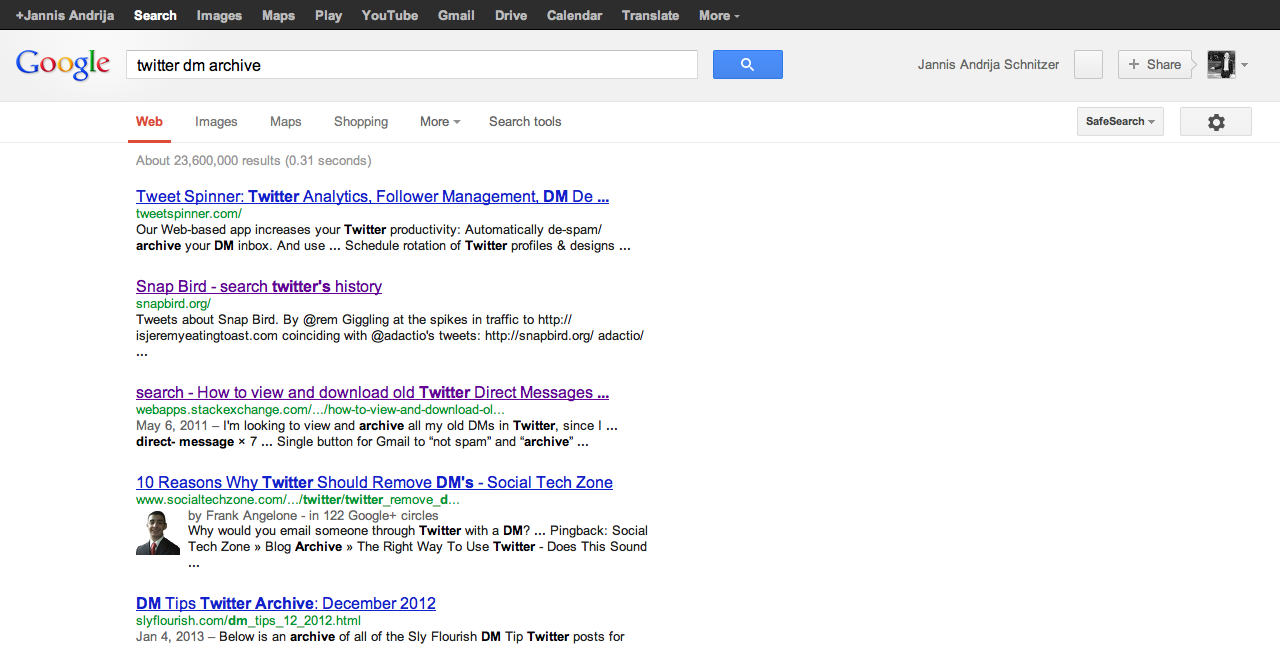Viewport: 1280px width, 647px height.
Task: Open settings via the gear icon
Action: click(x=1216, y=122)
